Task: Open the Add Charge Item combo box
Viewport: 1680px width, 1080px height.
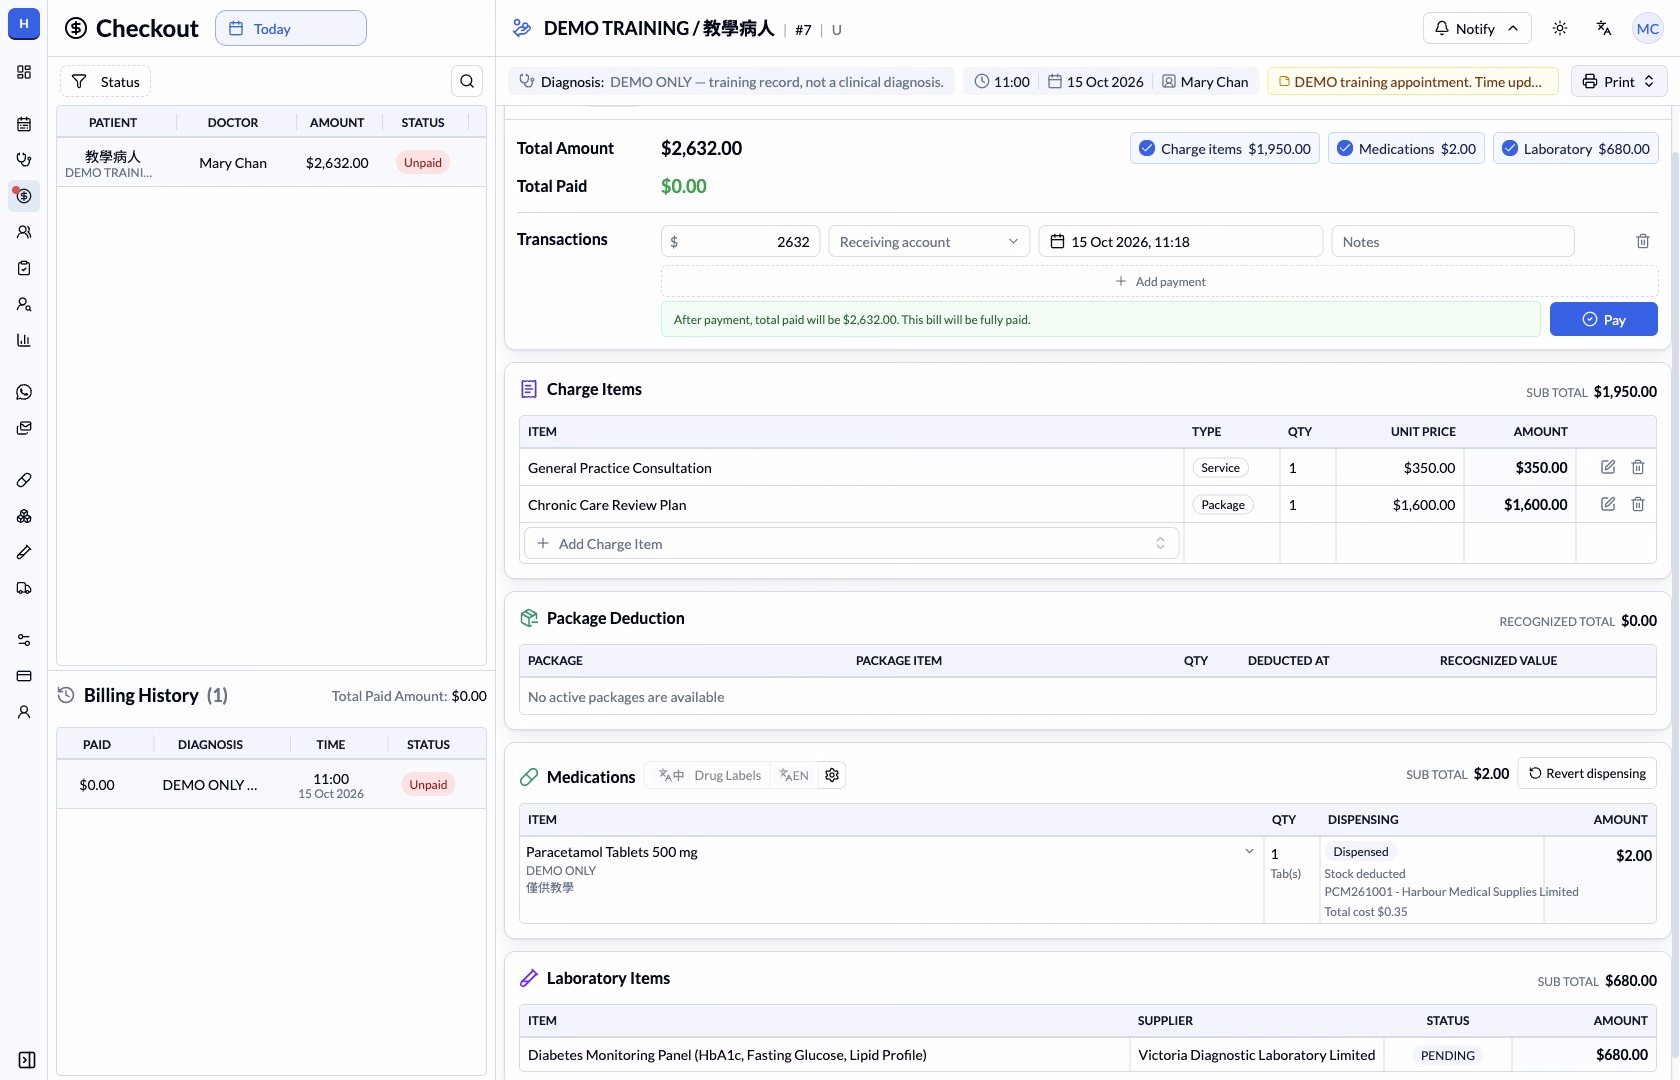Action: 851,544
